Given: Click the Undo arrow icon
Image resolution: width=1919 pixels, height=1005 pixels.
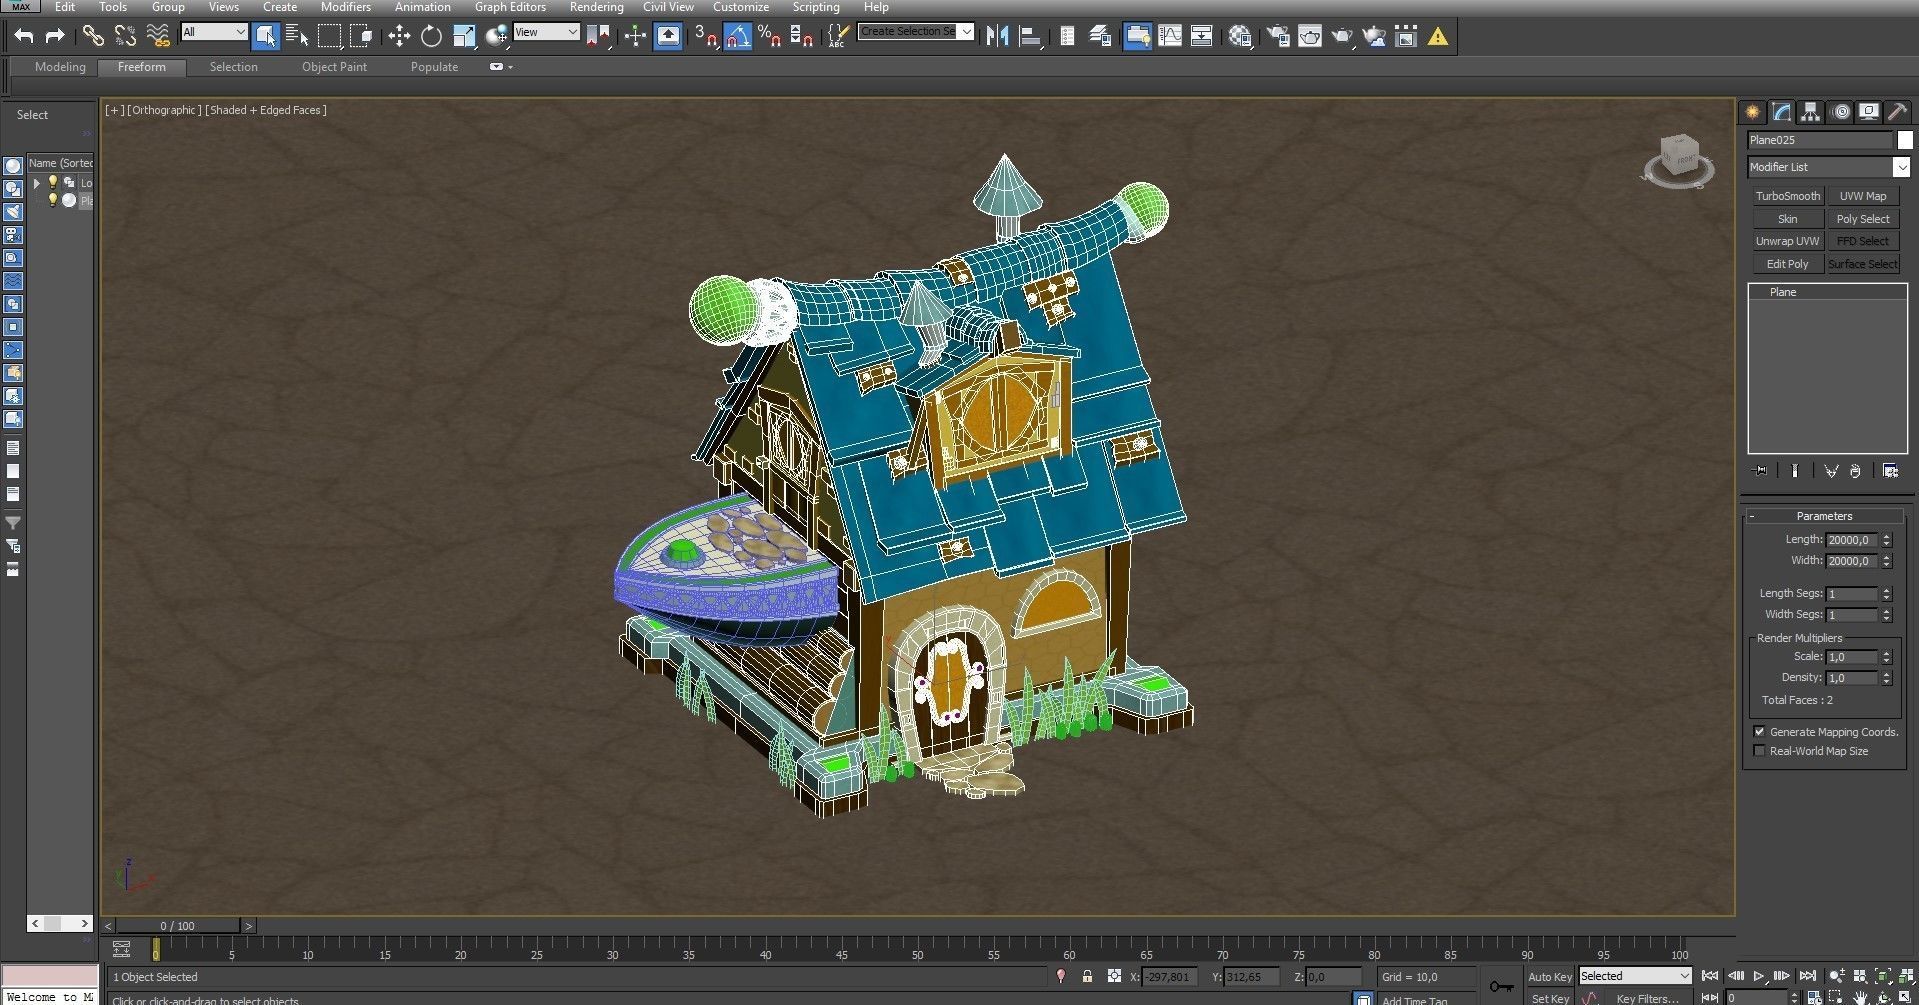Looking at the screenshot, I should [24, 37].
